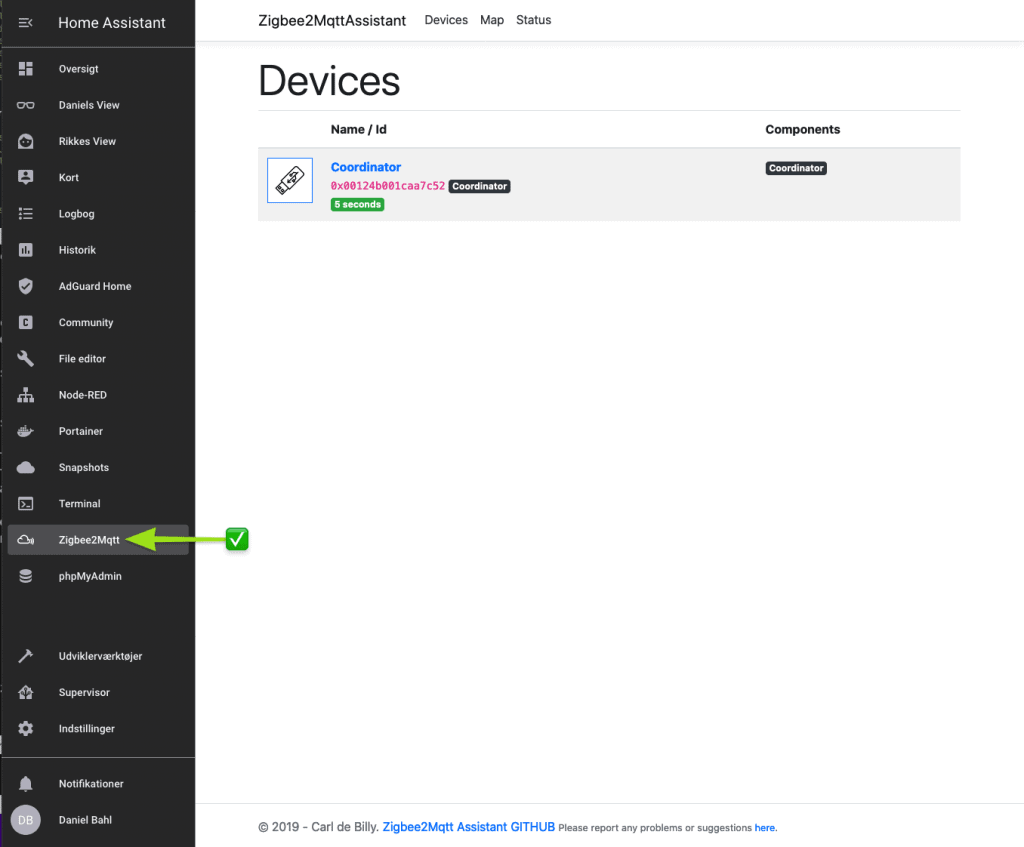This screenshot has width=1024, height=847.
Task: Click the Terminal console icon
Action: click(25, 503)
